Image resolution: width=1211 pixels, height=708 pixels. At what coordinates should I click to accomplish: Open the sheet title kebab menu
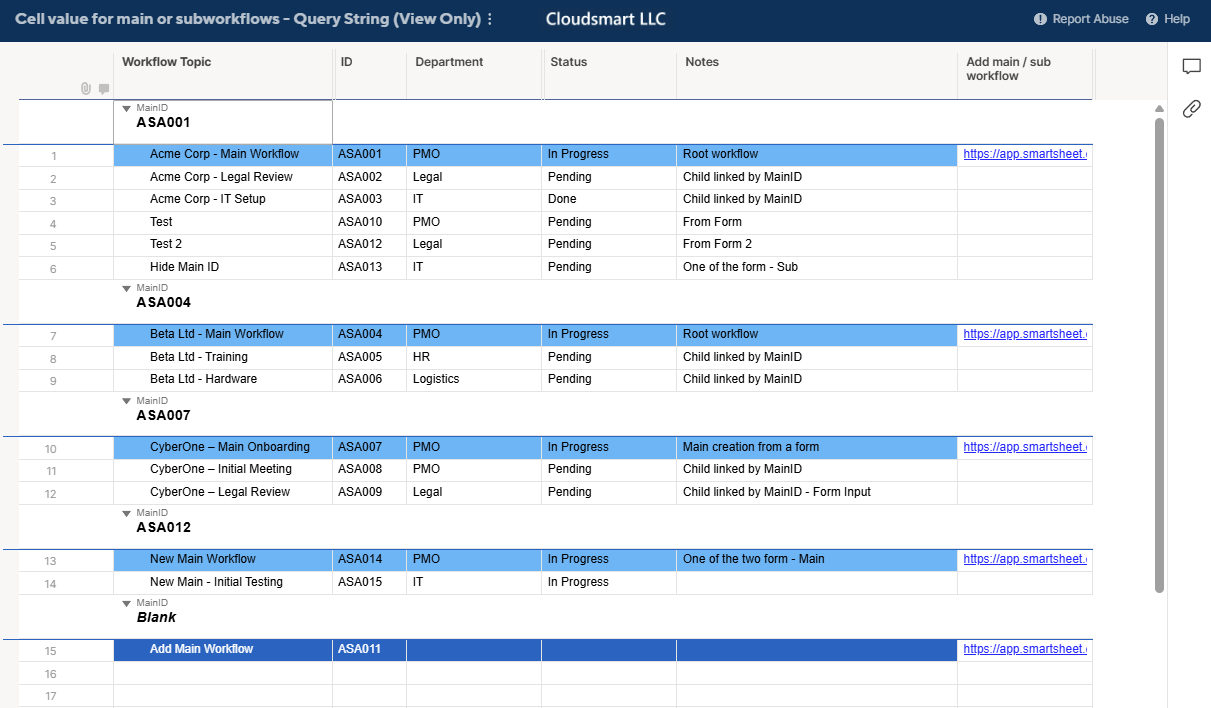[x=490, y=20]
